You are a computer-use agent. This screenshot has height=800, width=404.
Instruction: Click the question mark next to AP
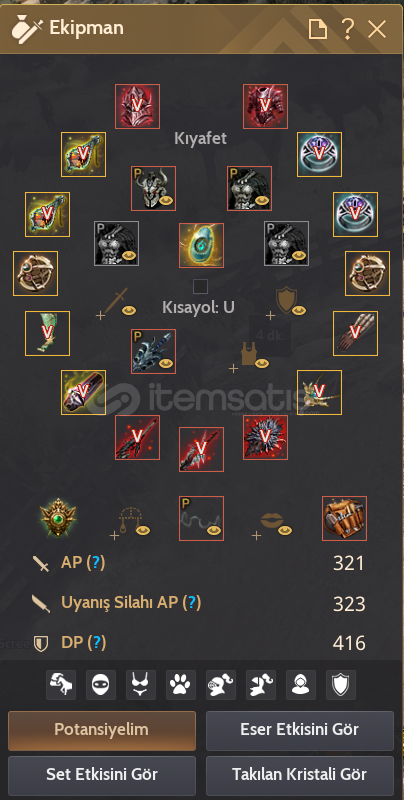[x=95, y=562]
